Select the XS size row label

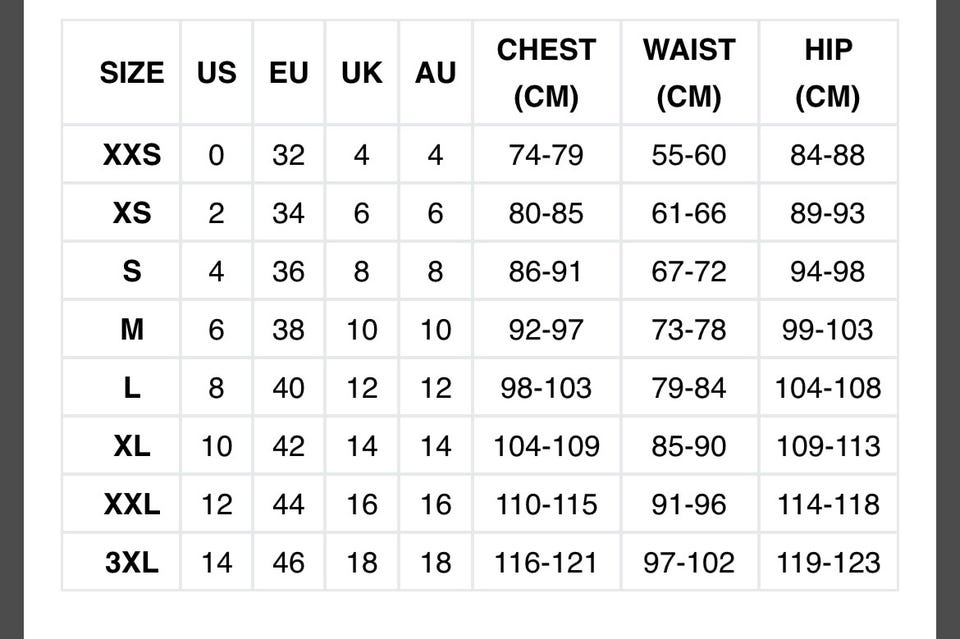pyautogui.click(x=131, y=213)
